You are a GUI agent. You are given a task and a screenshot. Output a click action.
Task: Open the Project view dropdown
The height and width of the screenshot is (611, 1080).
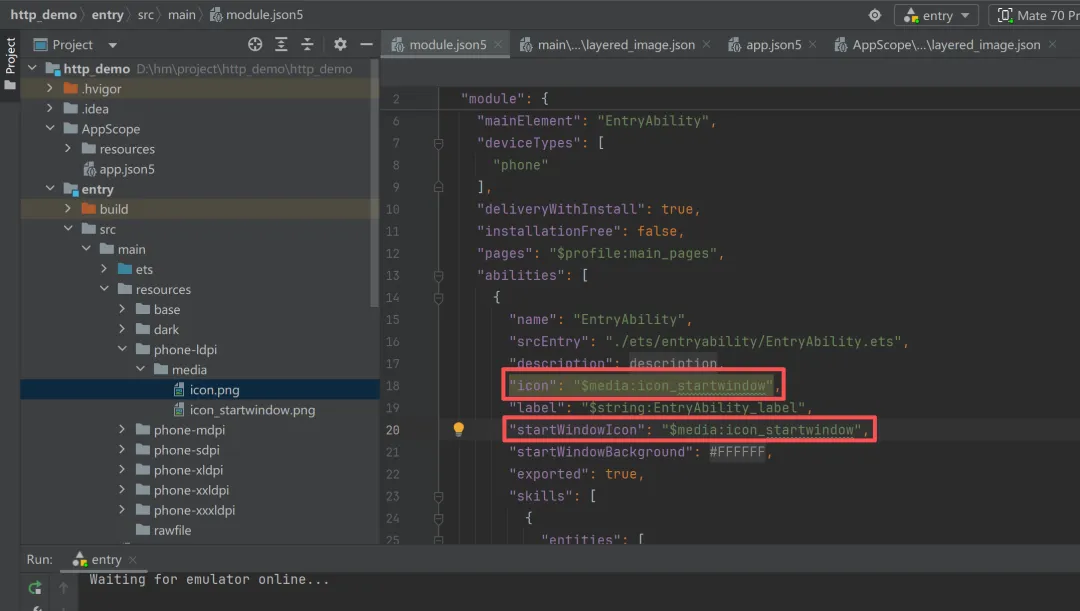pyautogui.click(x=112, y=45)
